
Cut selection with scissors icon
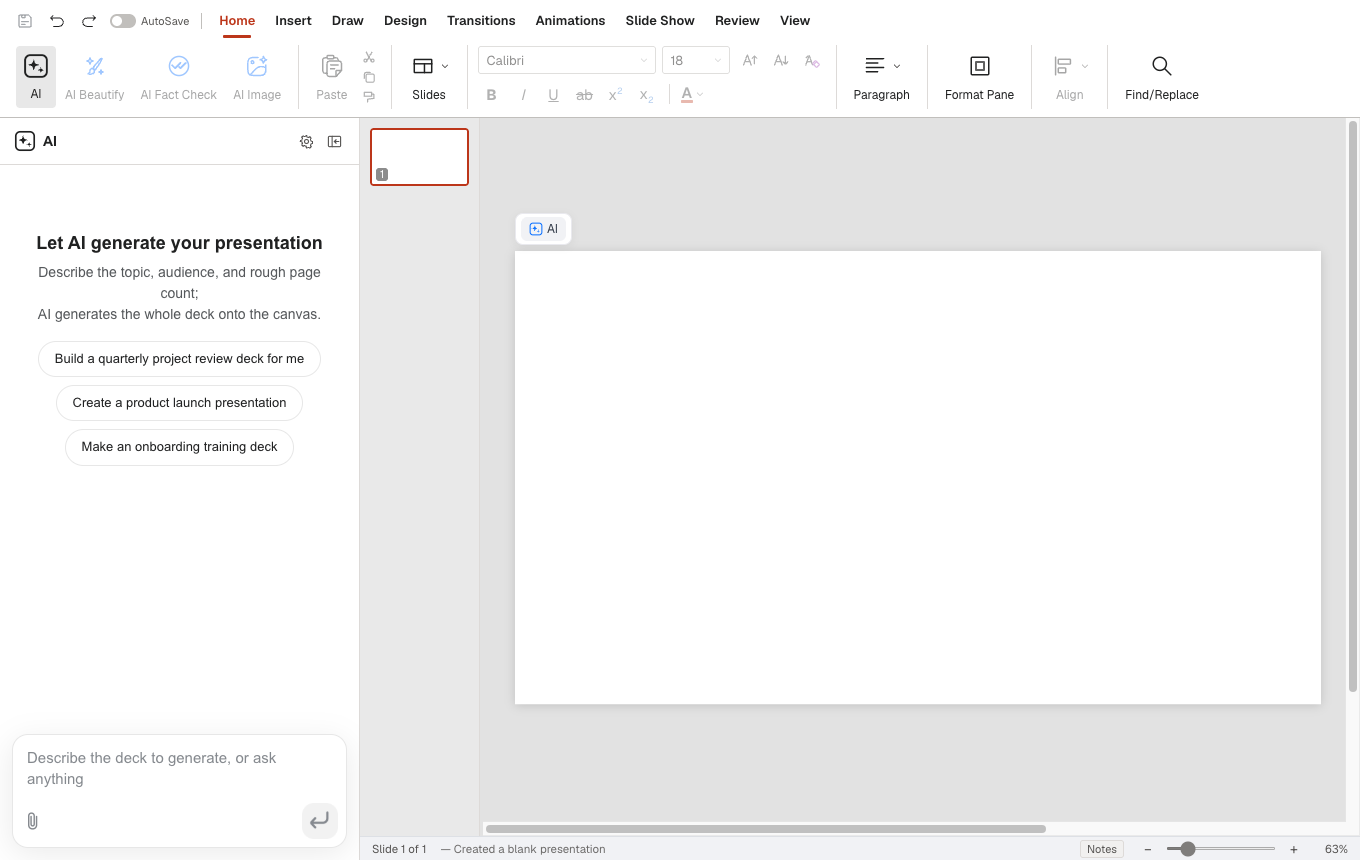point(369,58)
